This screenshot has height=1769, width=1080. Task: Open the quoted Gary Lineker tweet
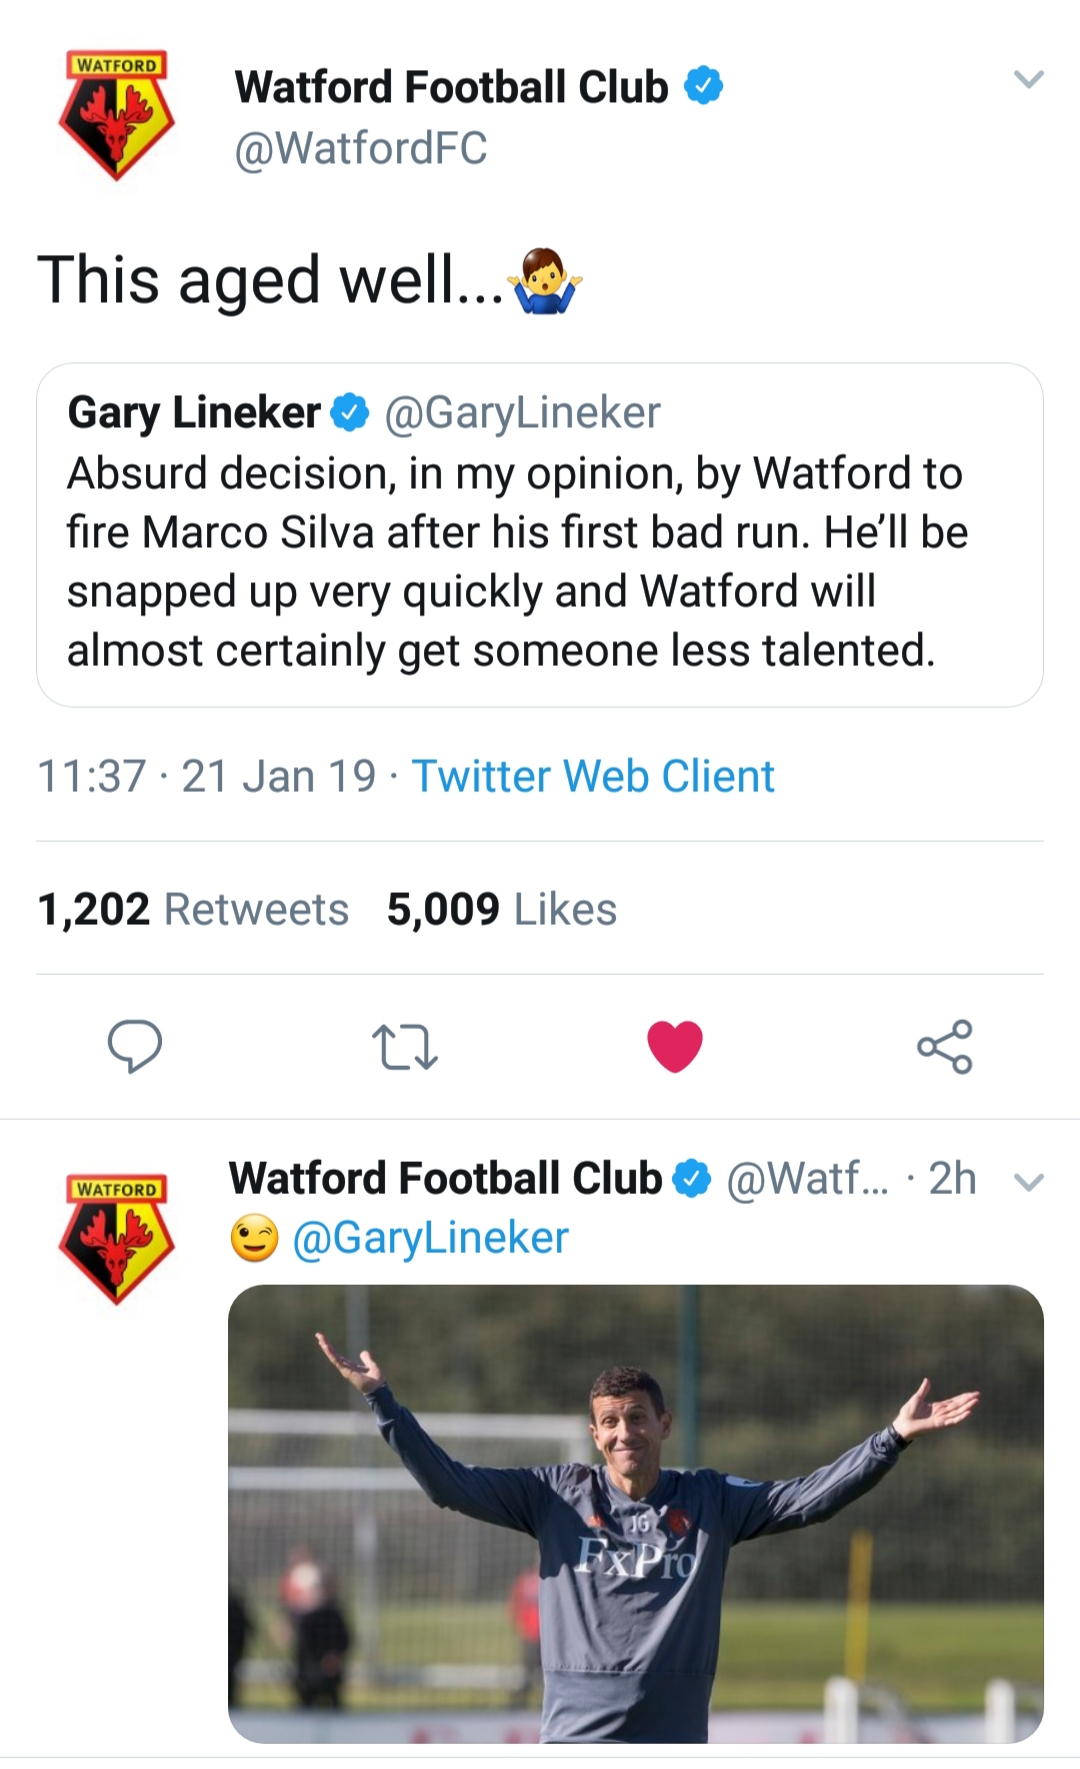(540, 560)
